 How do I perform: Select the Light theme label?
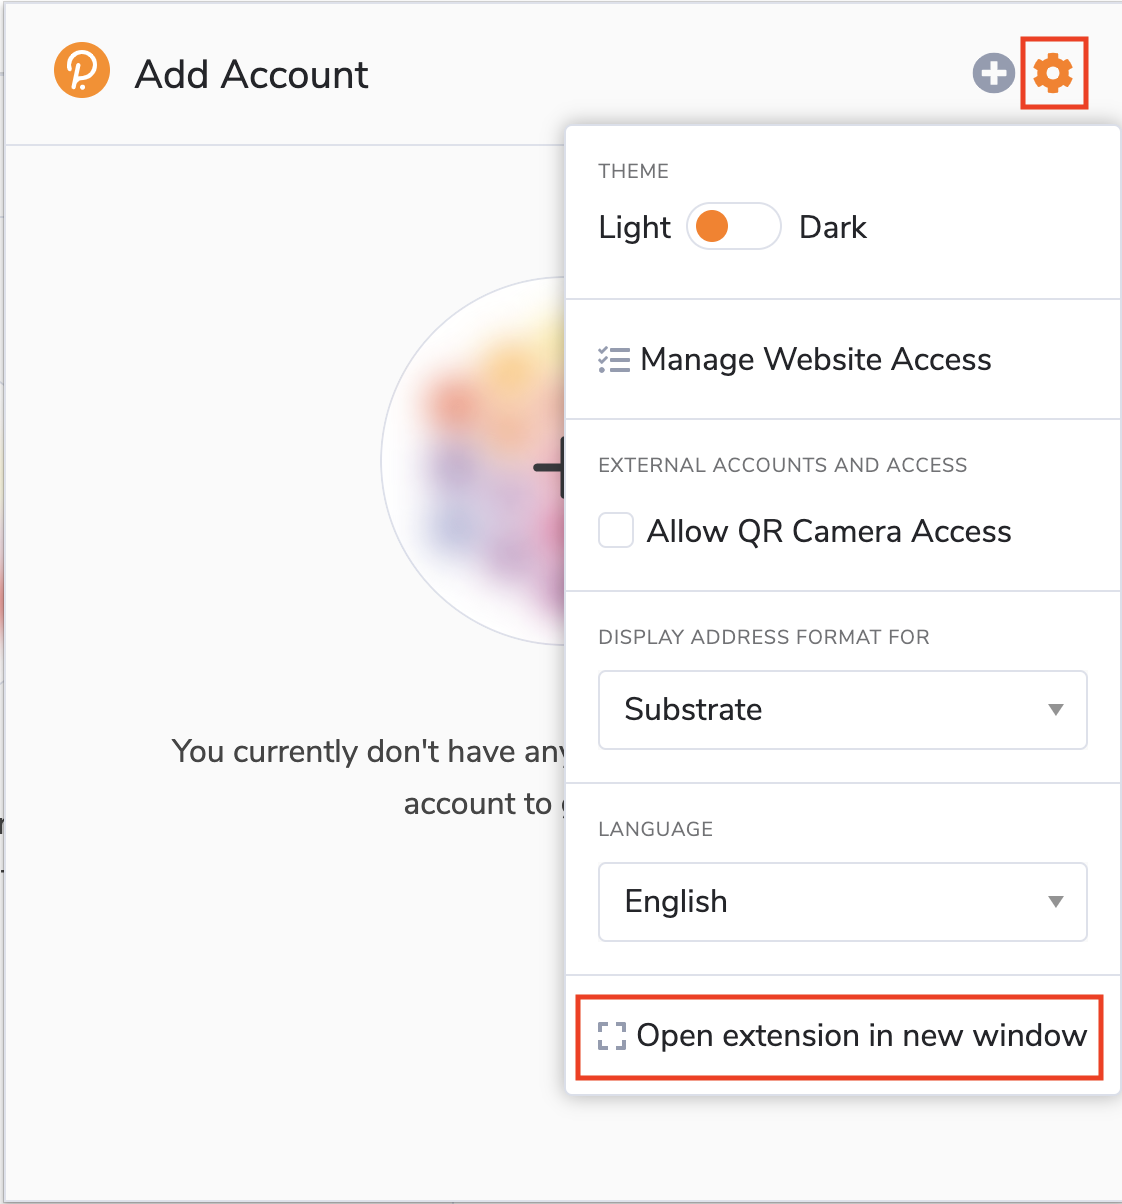click(634, 227)
